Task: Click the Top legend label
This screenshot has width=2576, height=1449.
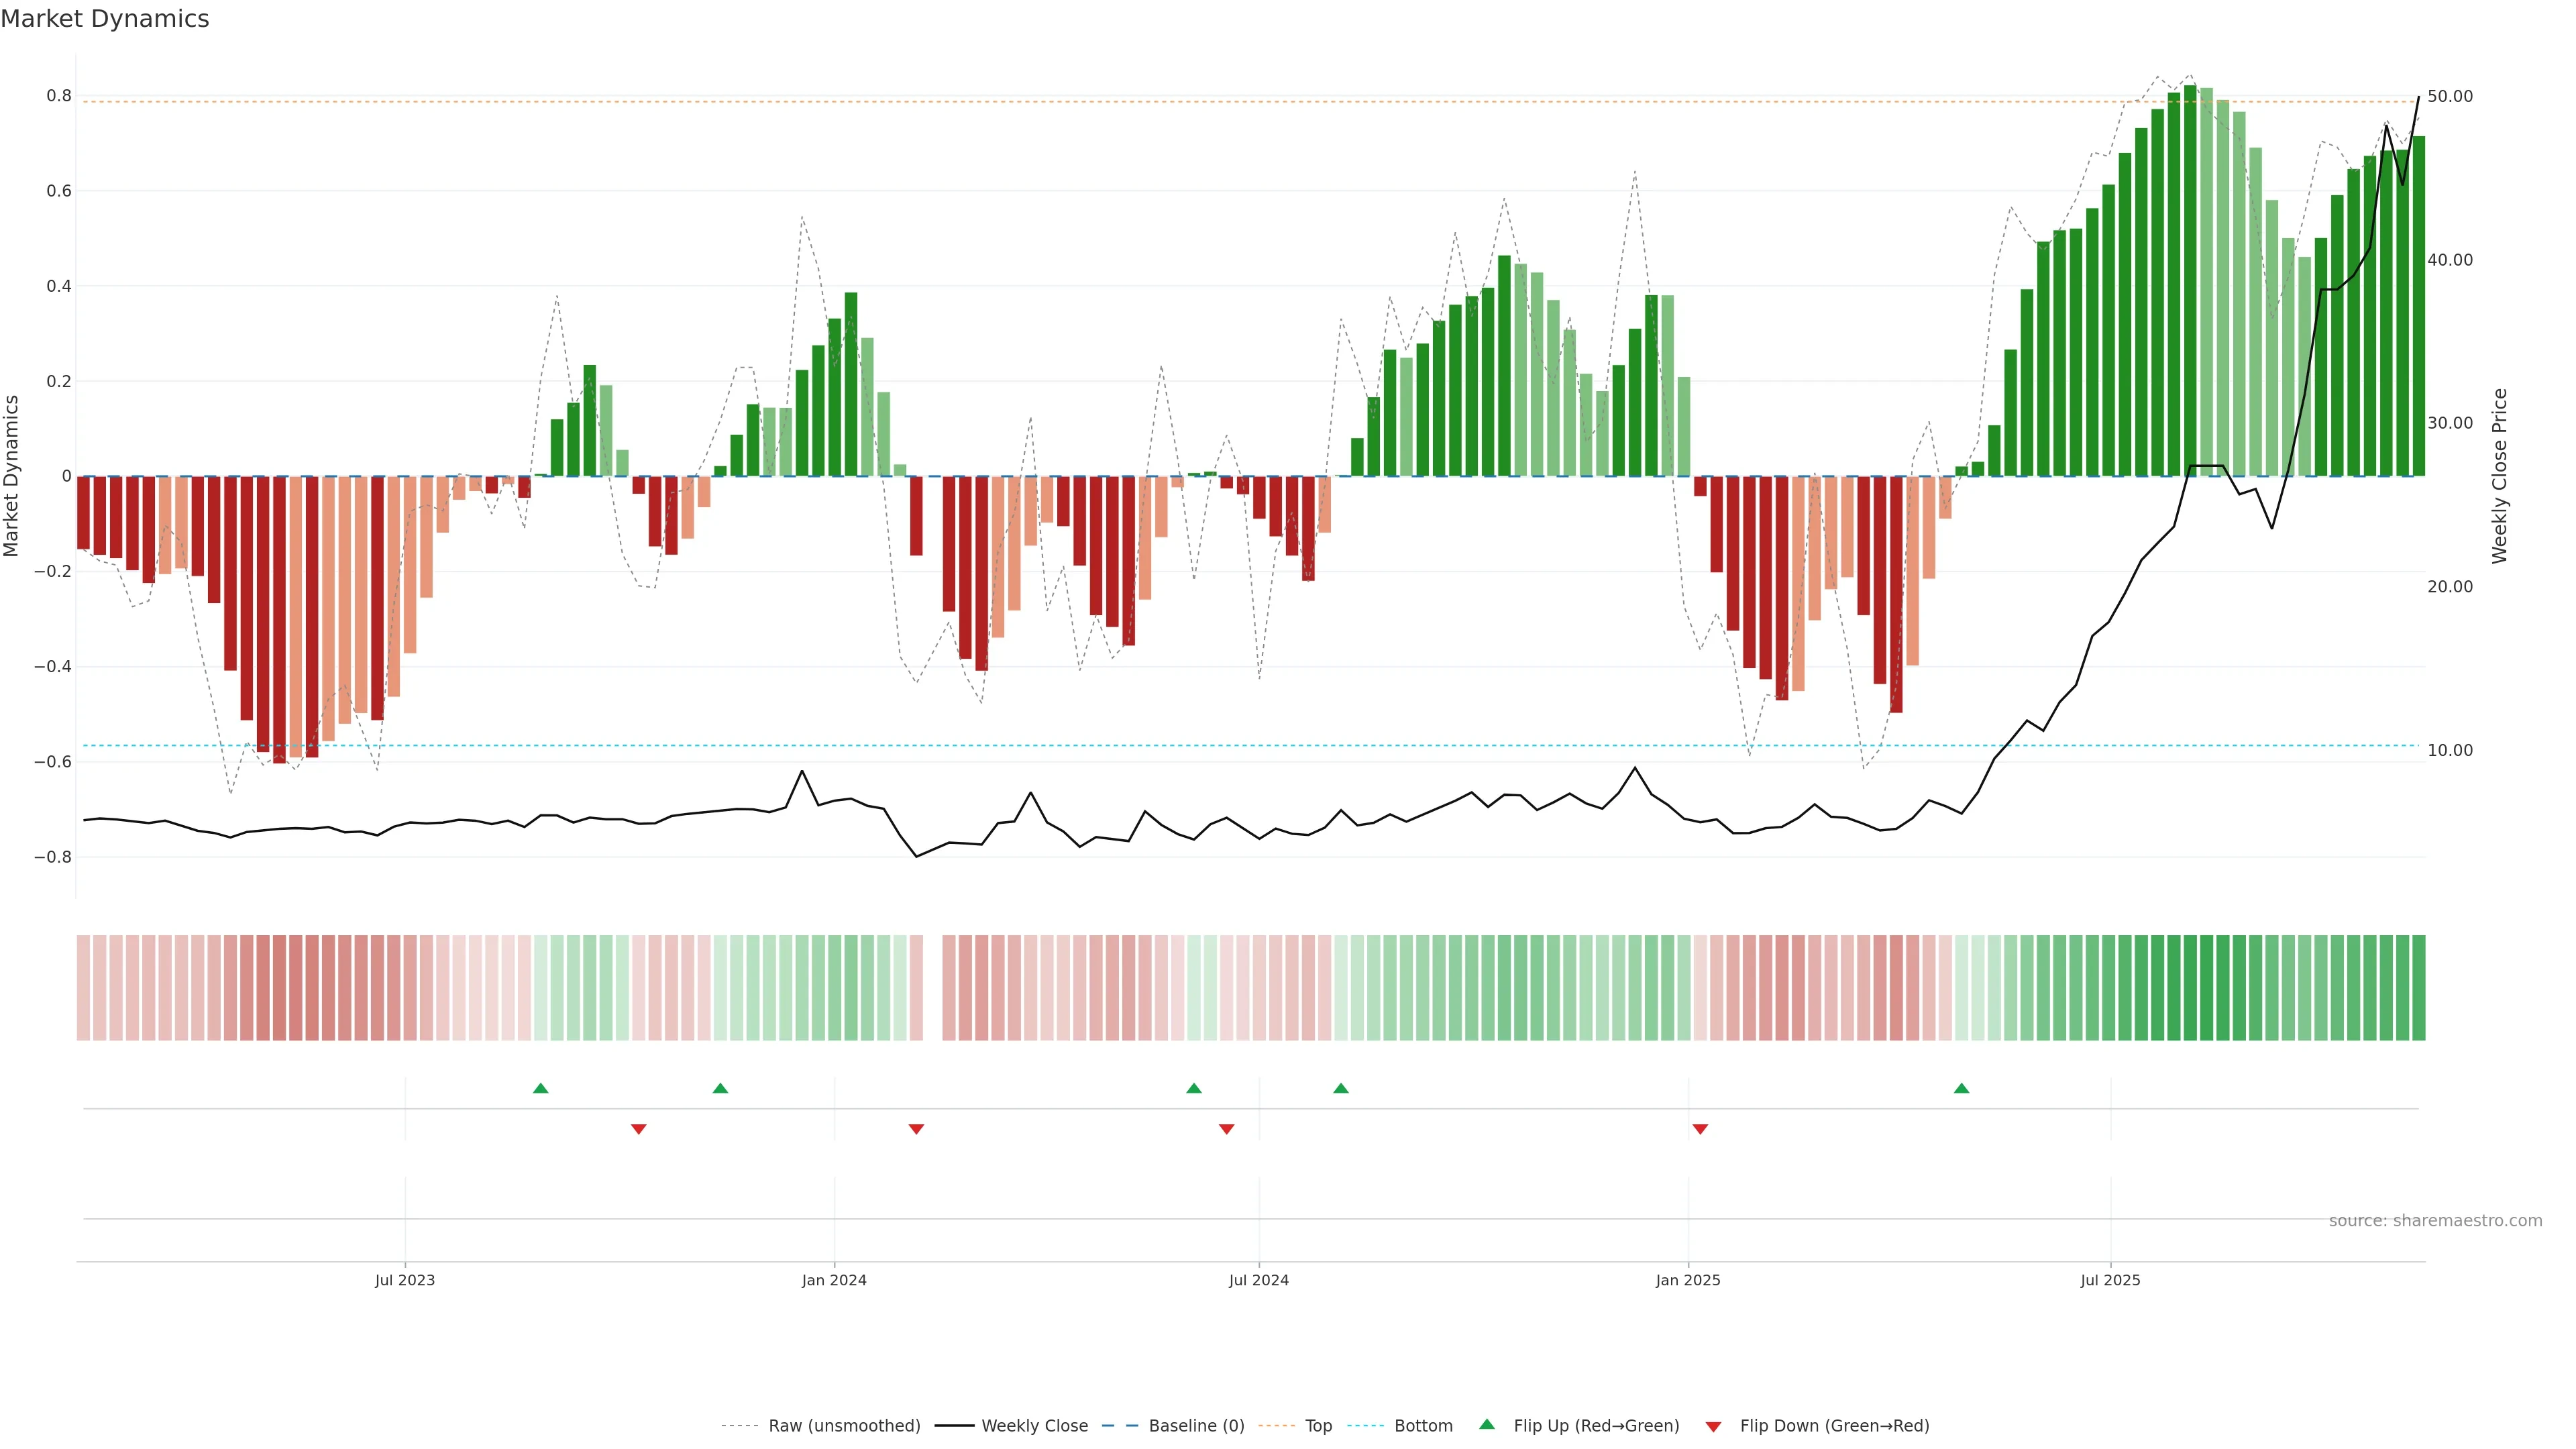Action: pyautogui.click(x=1318, y=1425)
